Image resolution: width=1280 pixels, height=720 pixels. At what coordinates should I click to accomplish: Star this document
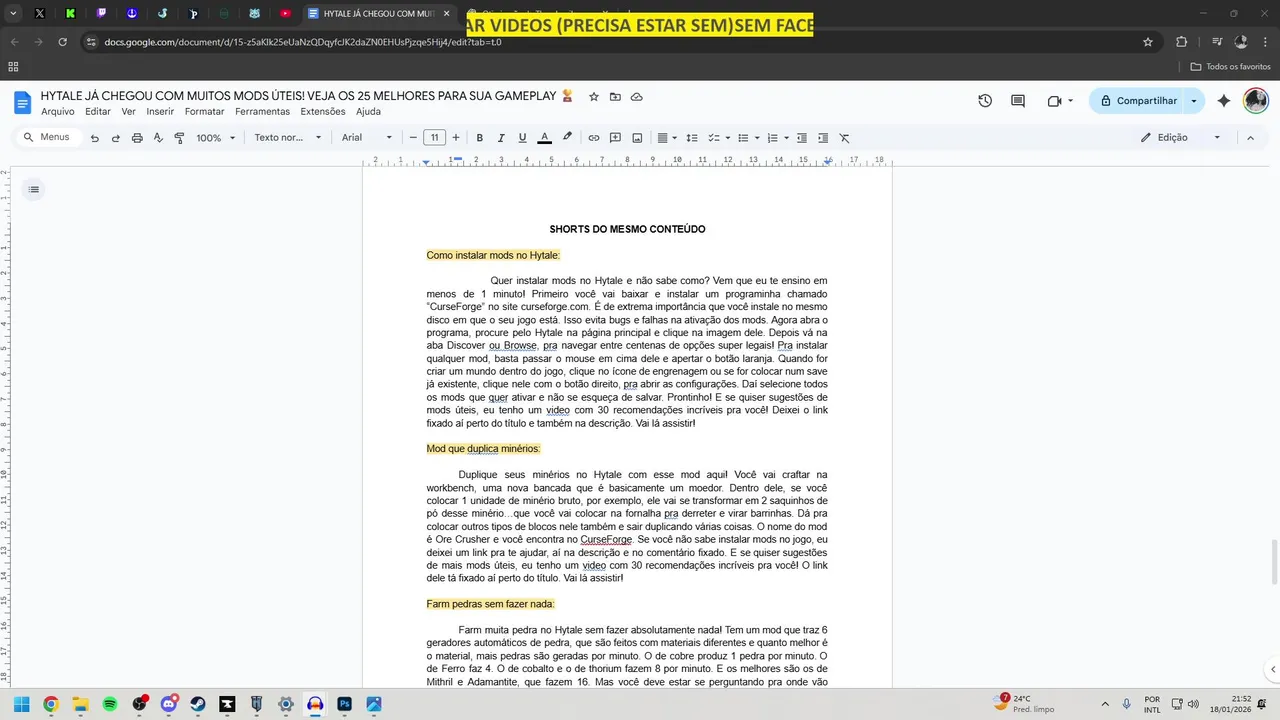pos(594,97)
